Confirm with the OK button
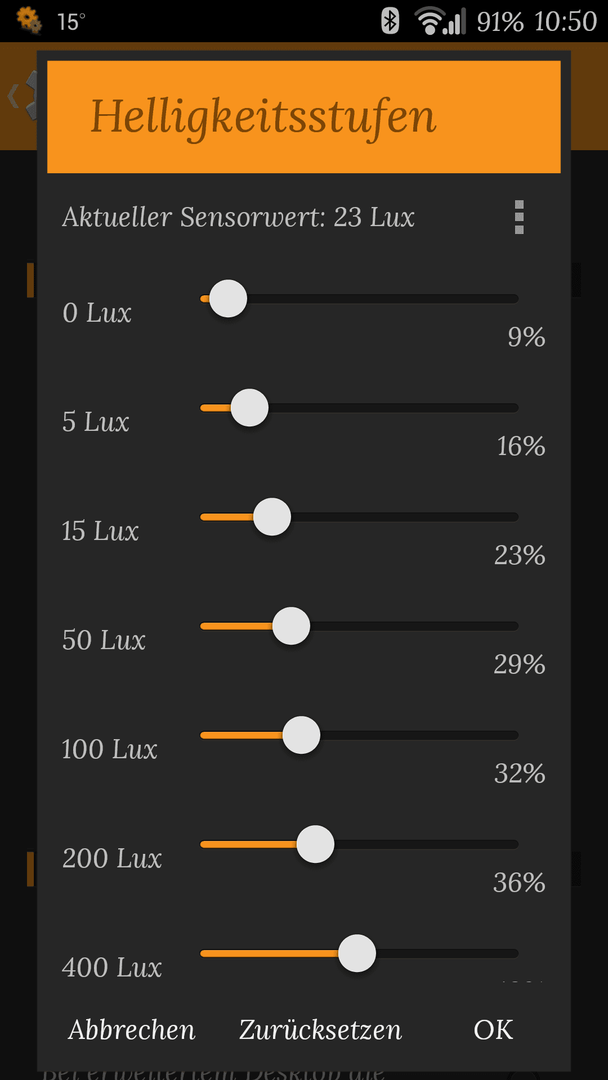 (493, 1030)
